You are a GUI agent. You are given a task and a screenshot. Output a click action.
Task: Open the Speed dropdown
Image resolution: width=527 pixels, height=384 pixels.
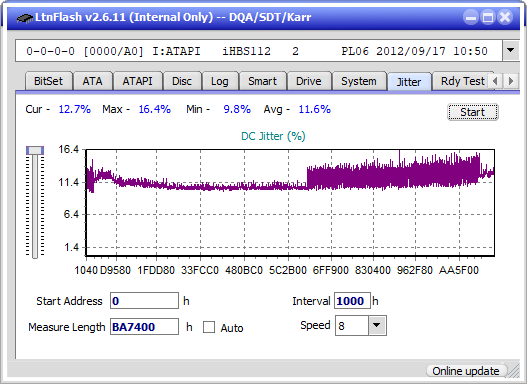377,326
